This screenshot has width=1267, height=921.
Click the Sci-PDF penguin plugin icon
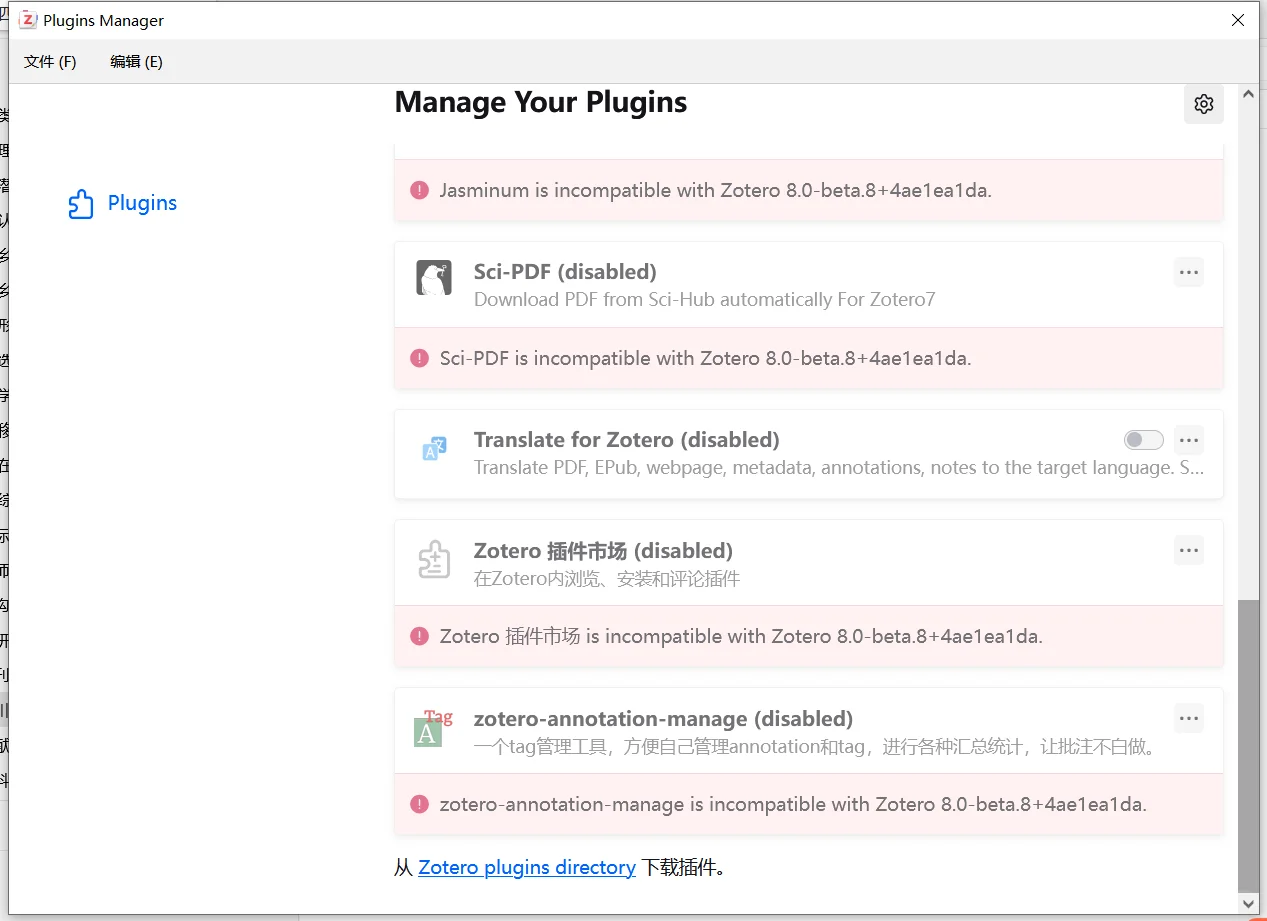click(x=434, y=278)
